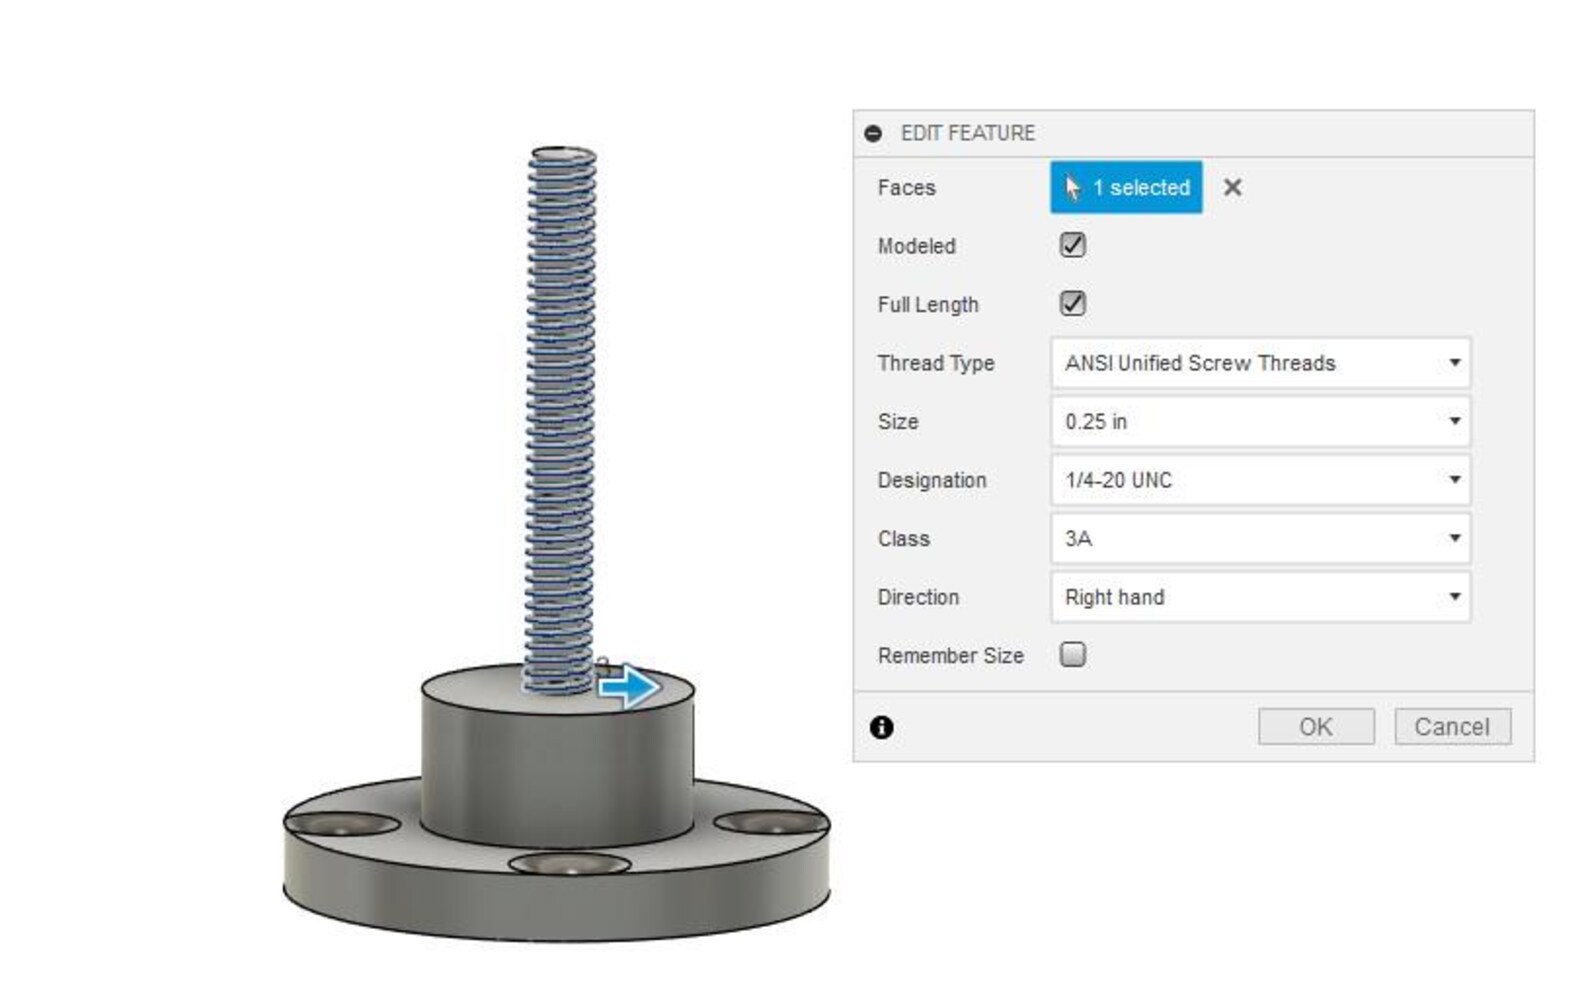
Task: Click the Cancel button
Action: [1452, 727]
